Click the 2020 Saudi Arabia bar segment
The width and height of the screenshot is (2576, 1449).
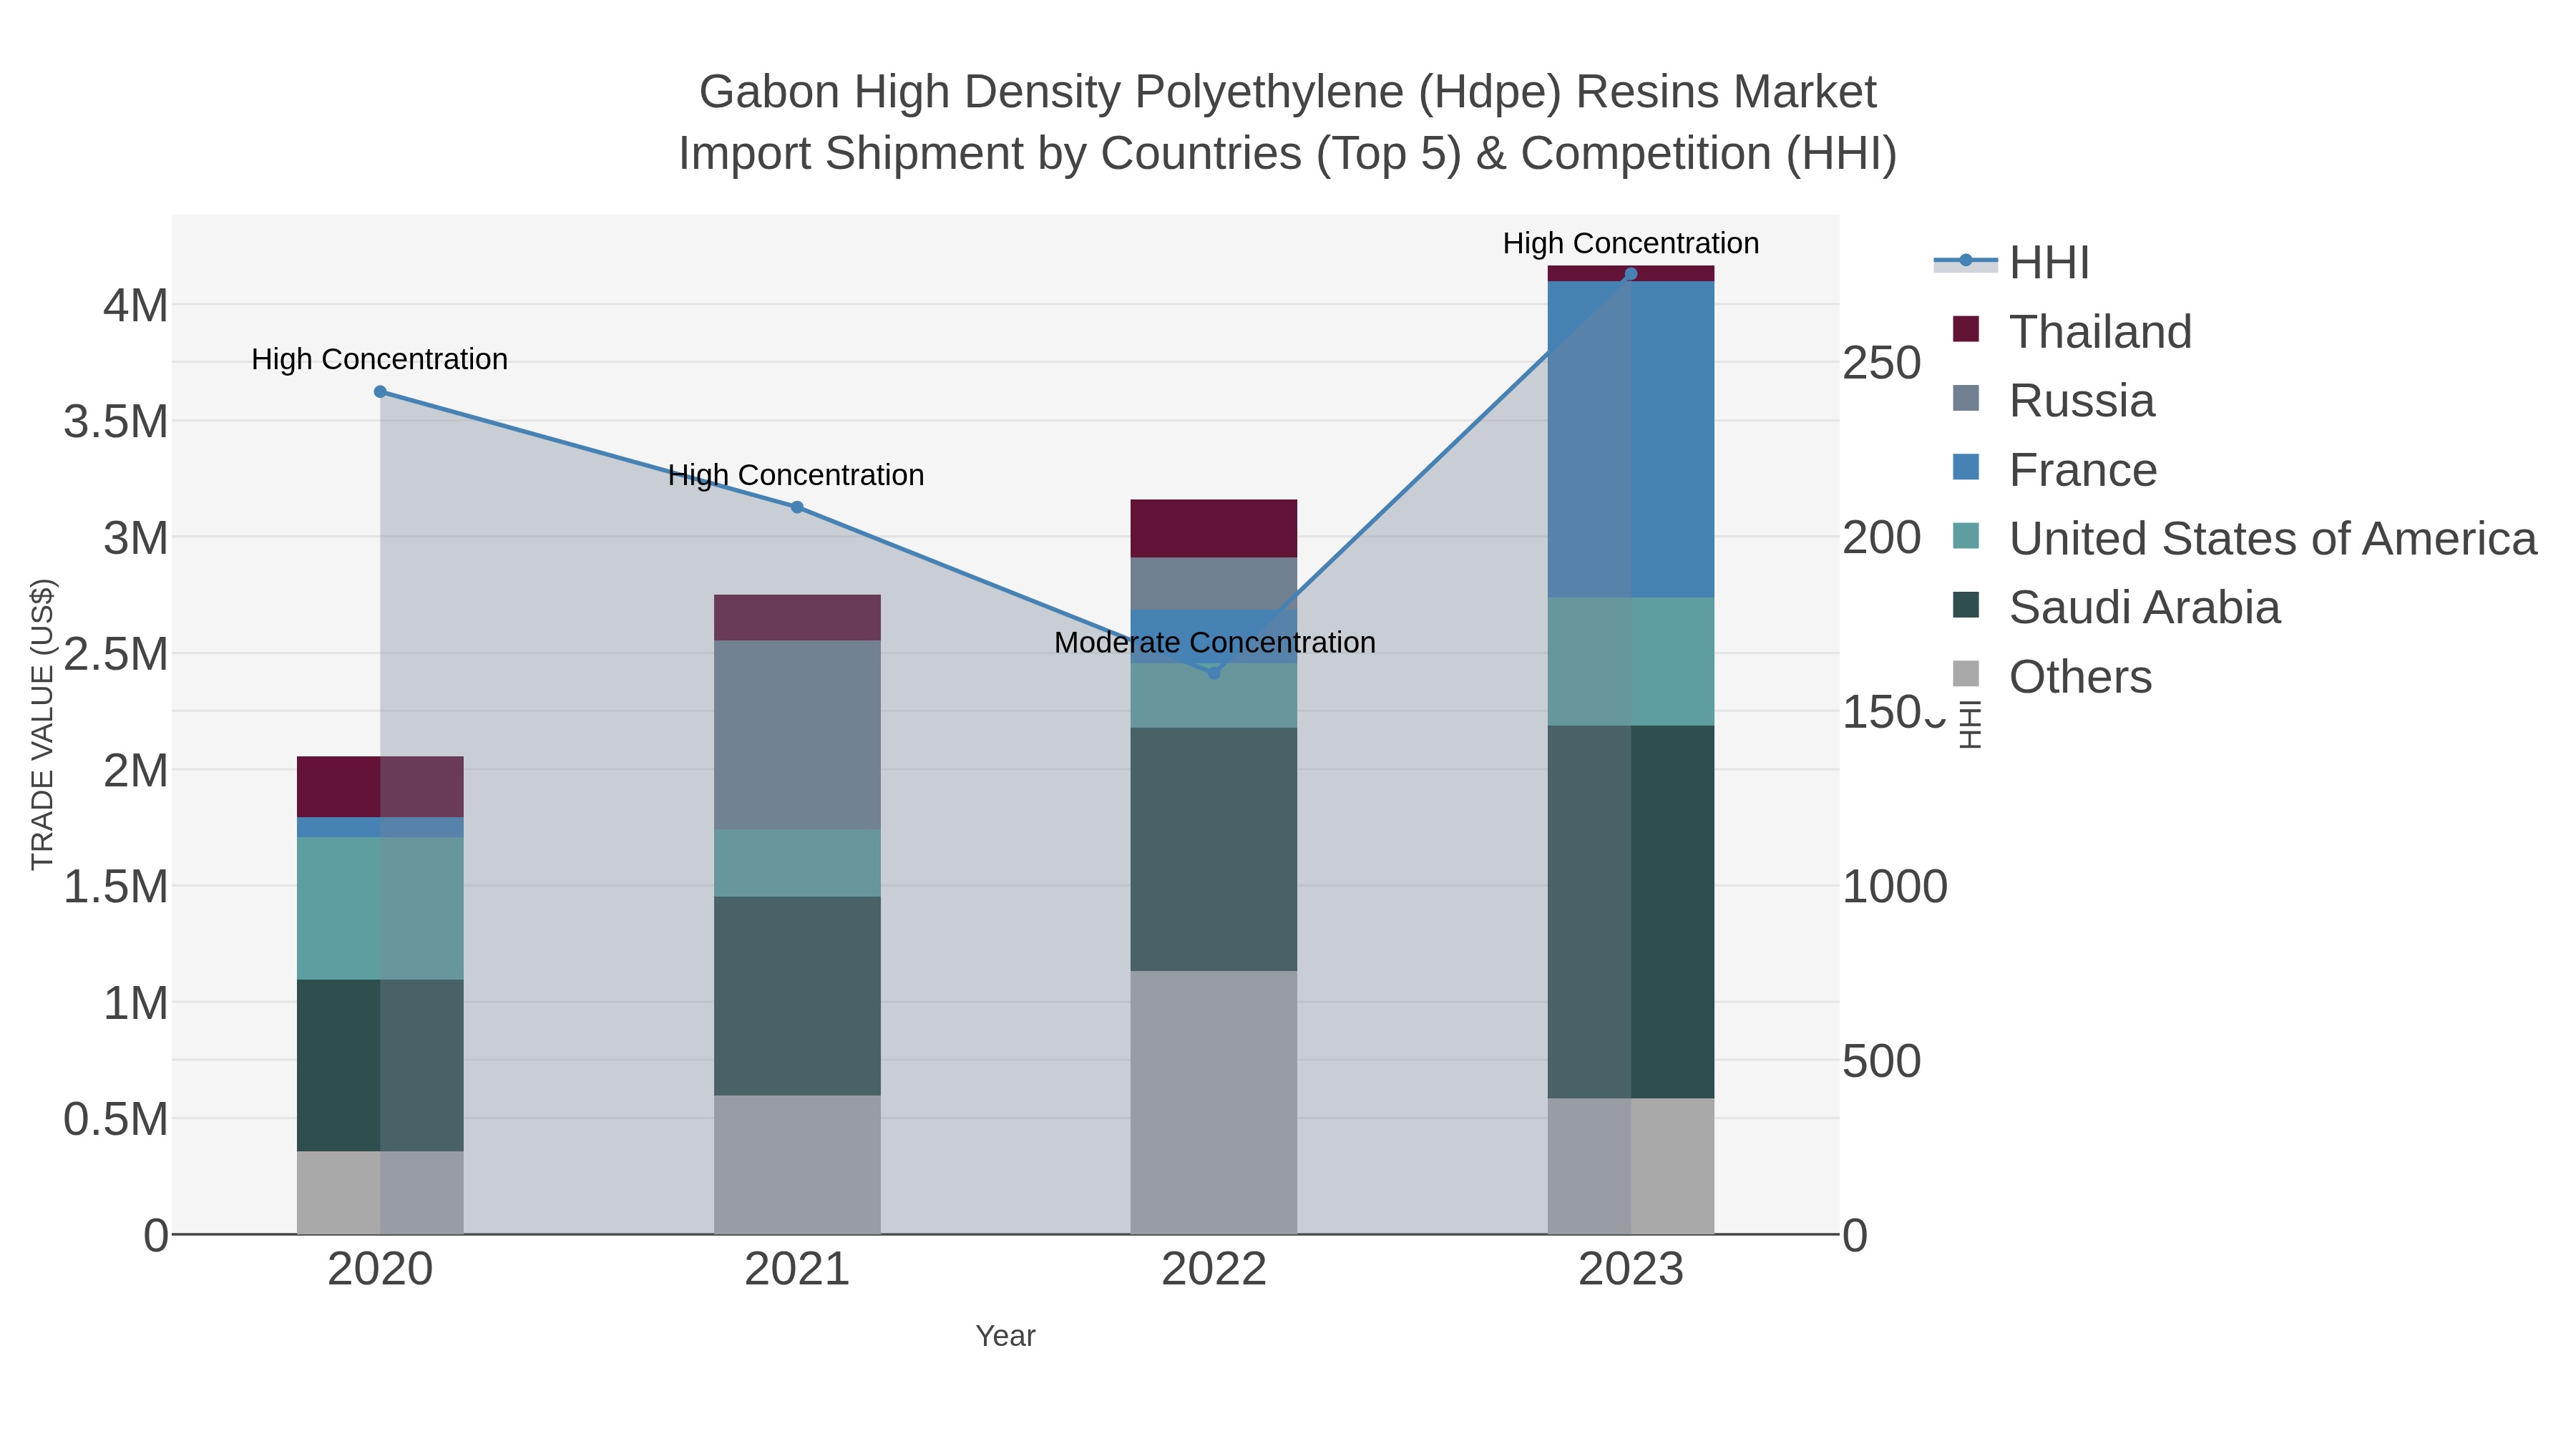pos(380,1065)
